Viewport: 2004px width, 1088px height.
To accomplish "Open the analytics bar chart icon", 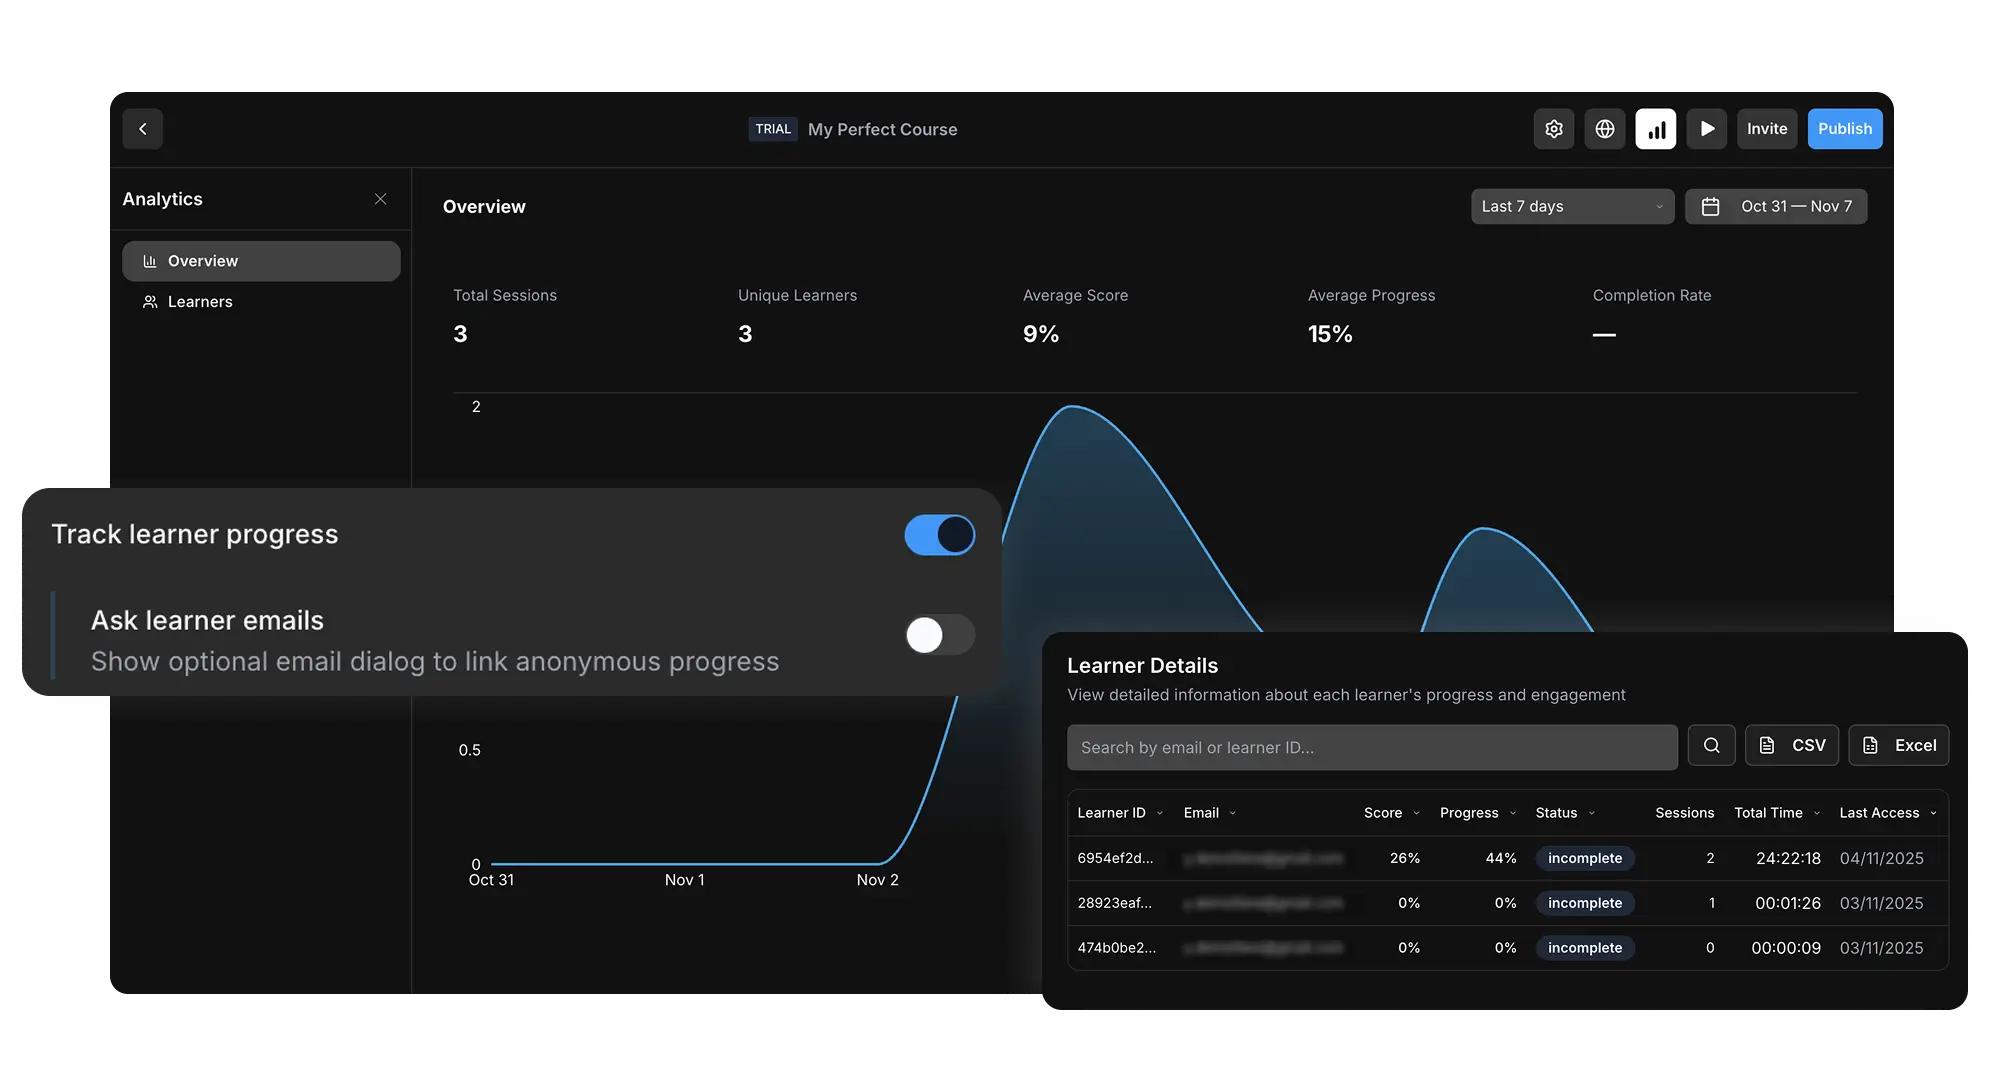I will (x=1656, y=128).
